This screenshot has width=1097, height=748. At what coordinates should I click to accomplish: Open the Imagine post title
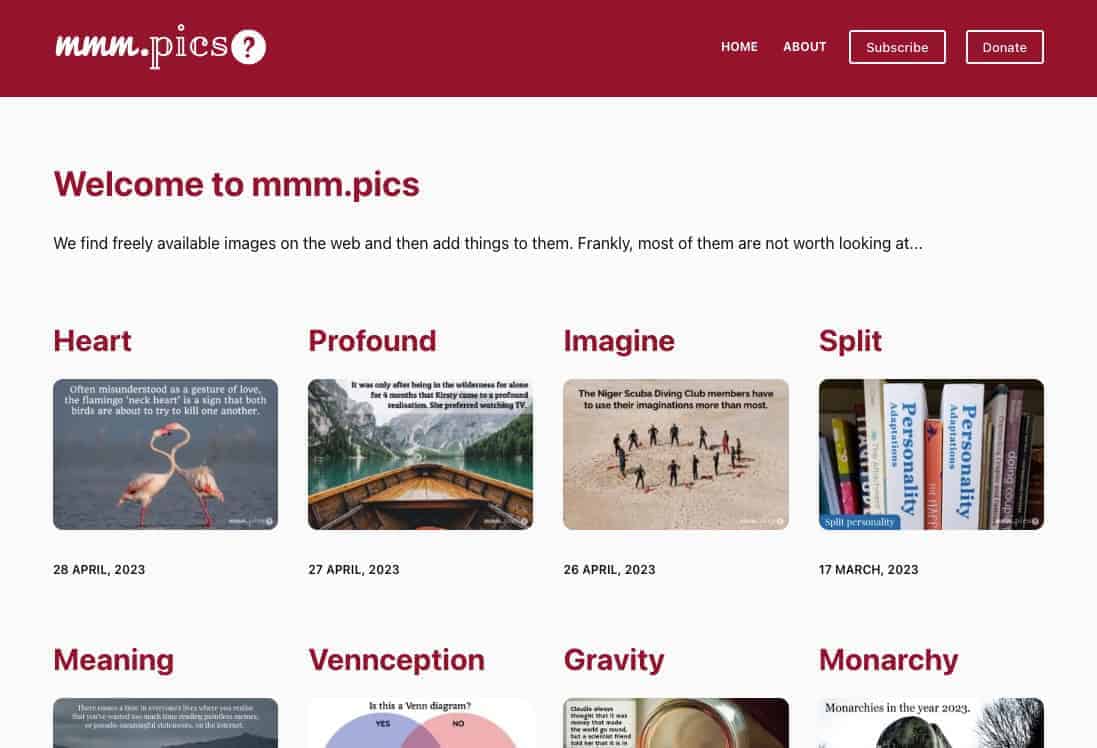619,341
